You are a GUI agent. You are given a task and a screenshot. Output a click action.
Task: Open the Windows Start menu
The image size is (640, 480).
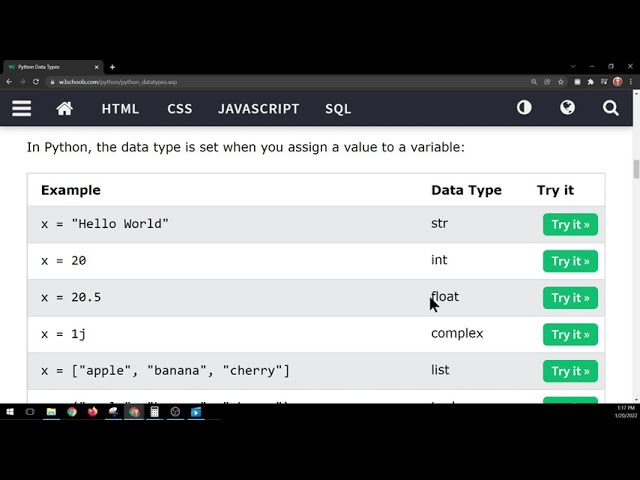(10, 412)
